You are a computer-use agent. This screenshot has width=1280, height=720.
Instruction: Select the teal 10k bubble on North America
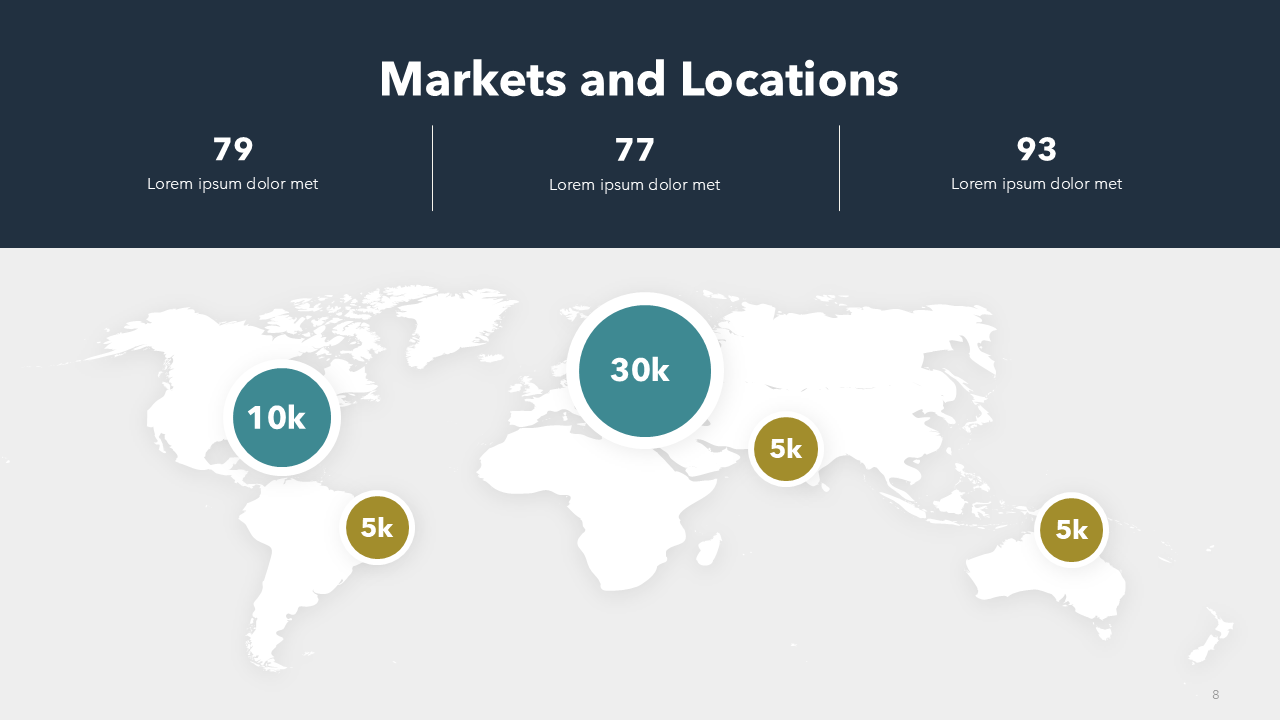pos(282,418)
